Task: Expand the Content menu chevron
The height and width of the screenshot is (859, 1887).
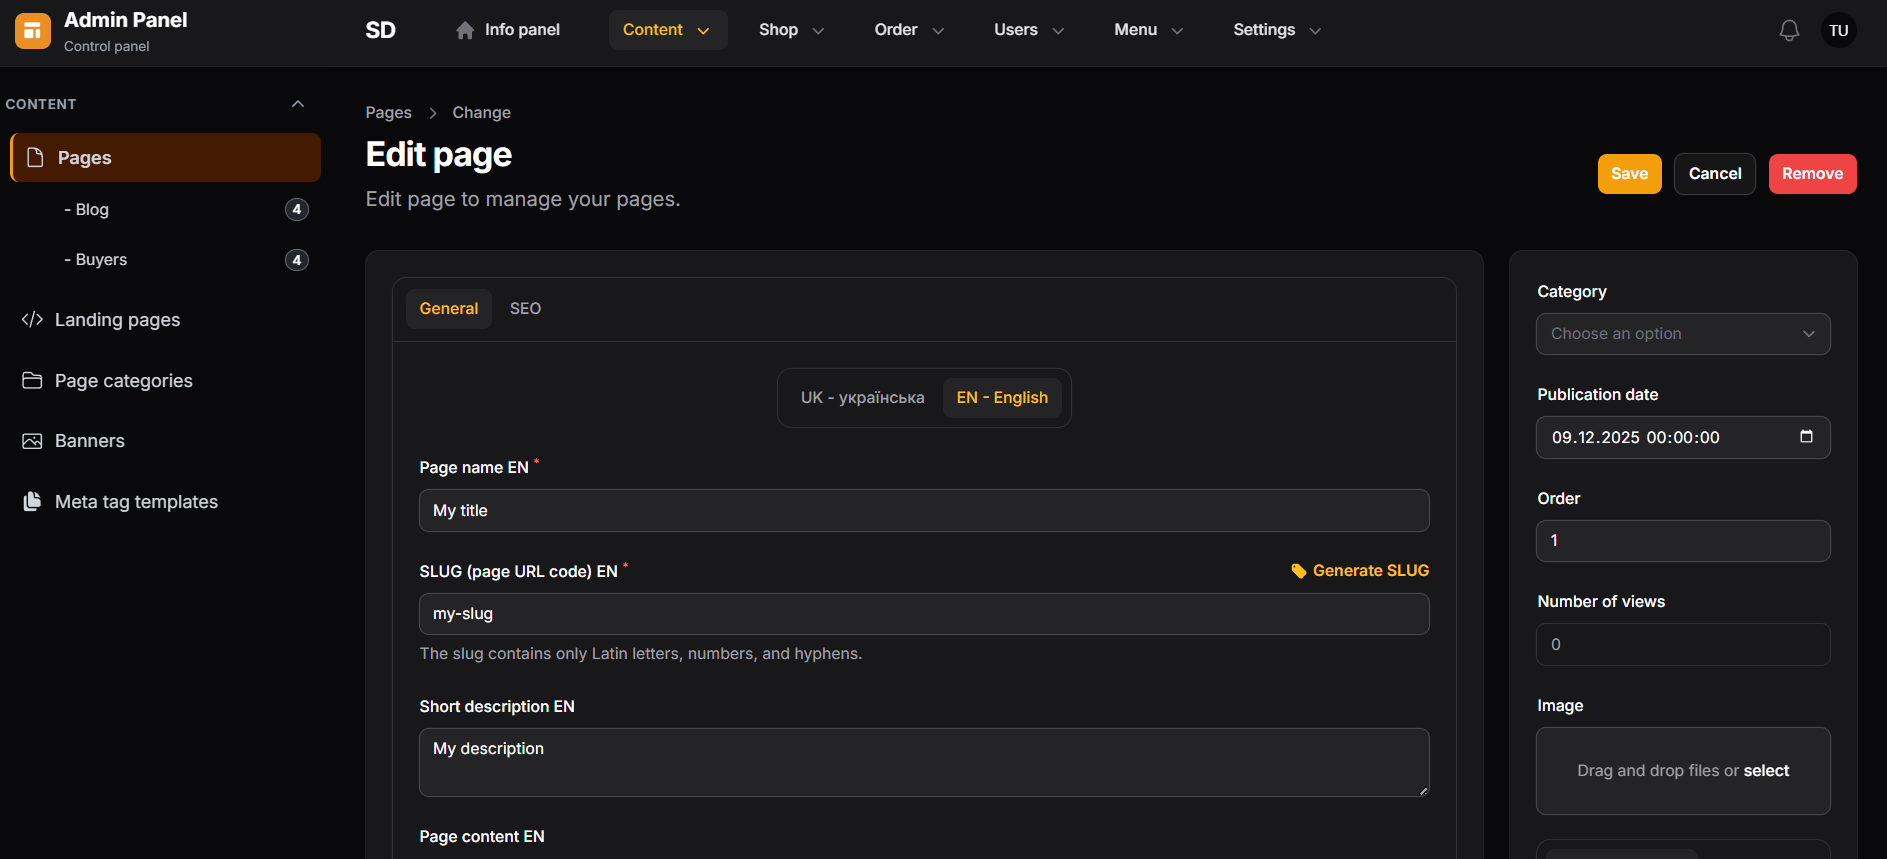Action: coord(704,31)
